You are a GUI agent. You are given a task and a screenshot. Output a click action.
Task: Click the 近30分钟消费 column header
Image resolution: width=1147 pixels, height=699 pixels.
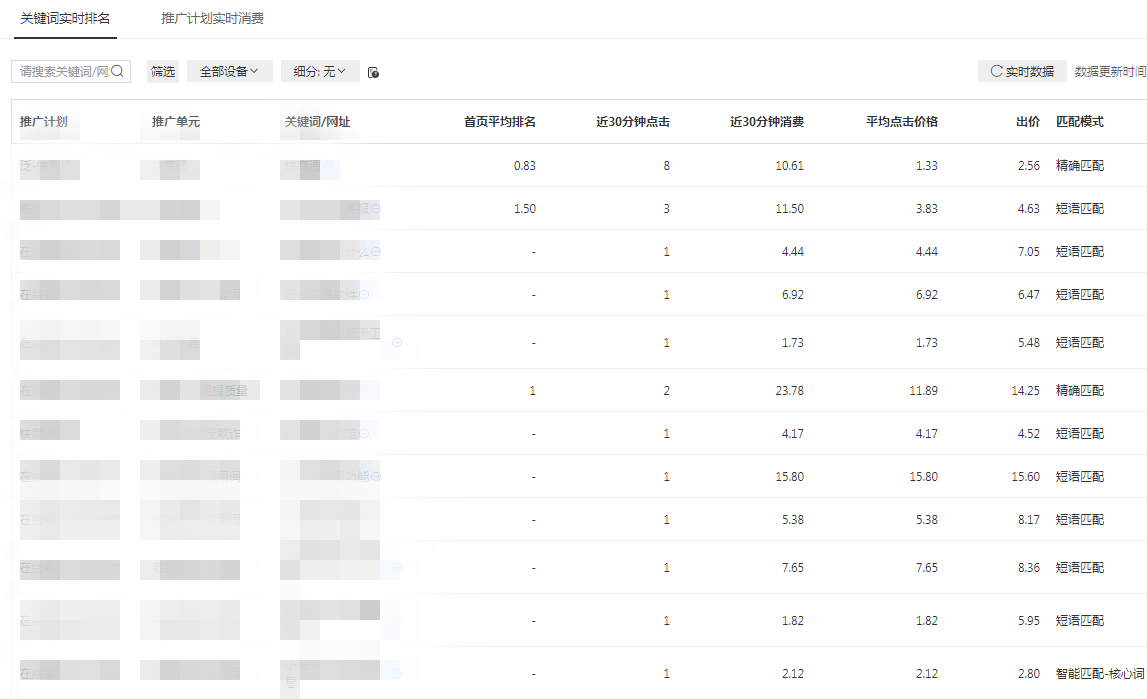click(766, 122)
